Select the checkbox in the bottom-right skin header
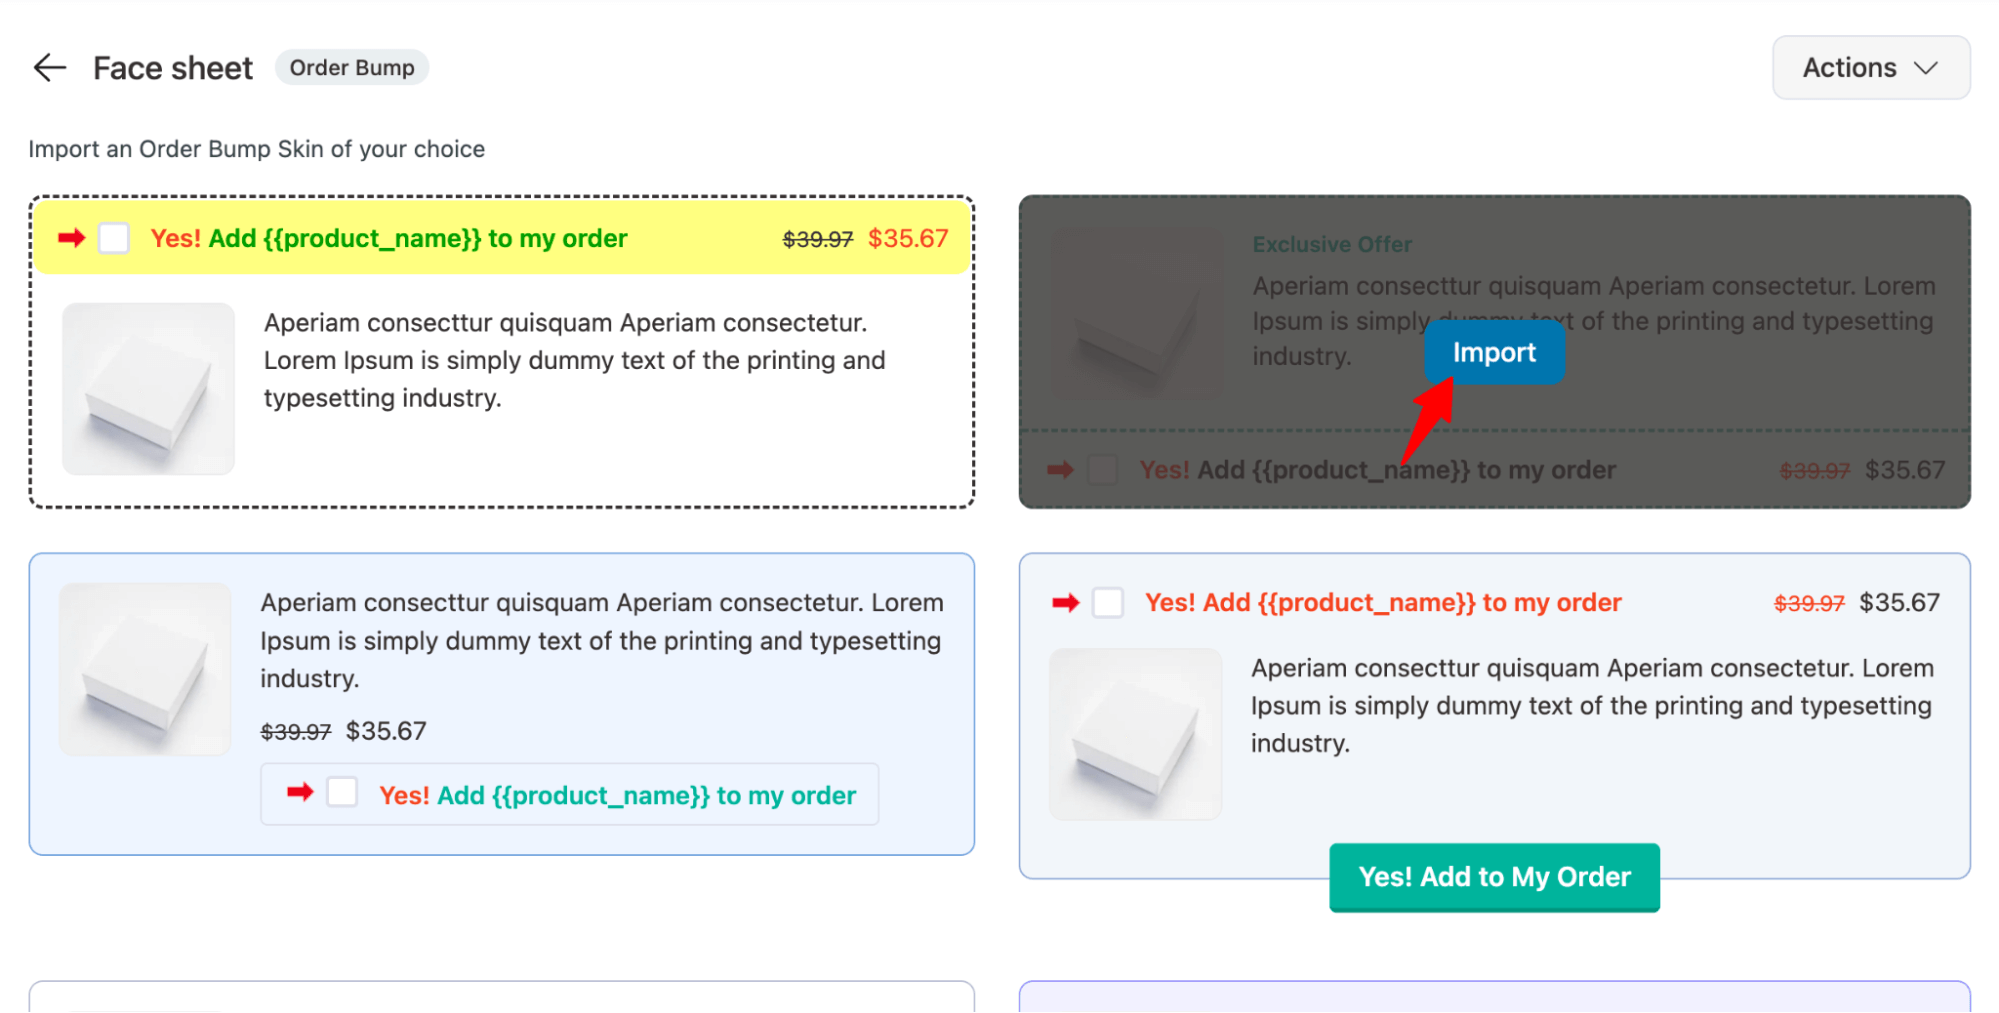 [x=1107, y=602]
